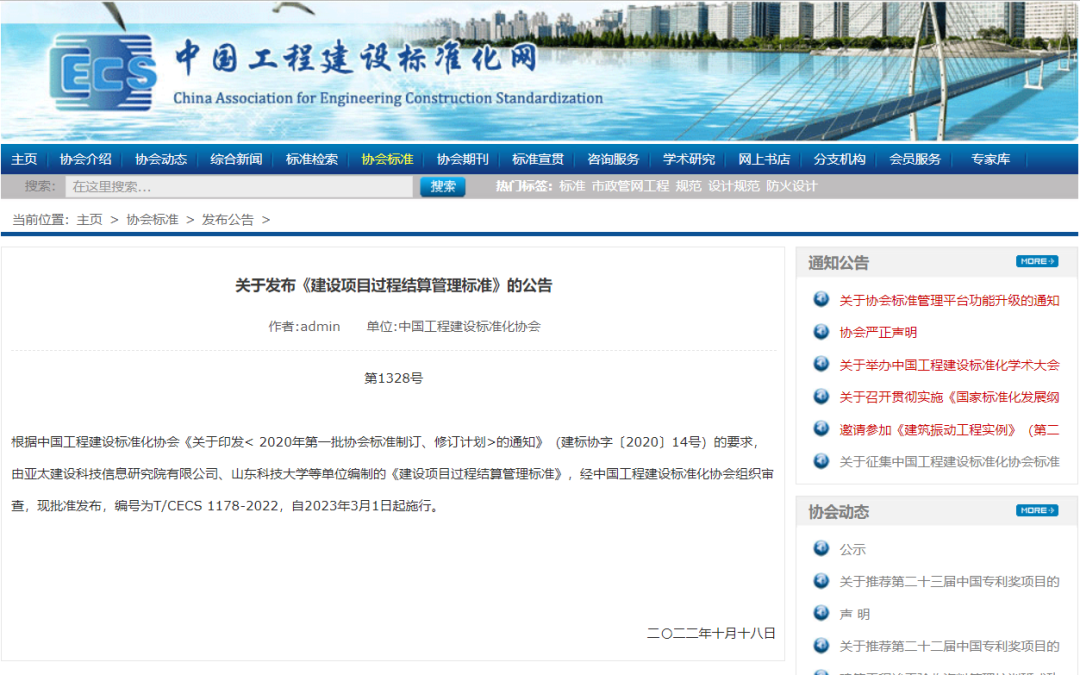Open the 主页 navigation menu item
1080x675 pixels.
(x=24, y=159)
